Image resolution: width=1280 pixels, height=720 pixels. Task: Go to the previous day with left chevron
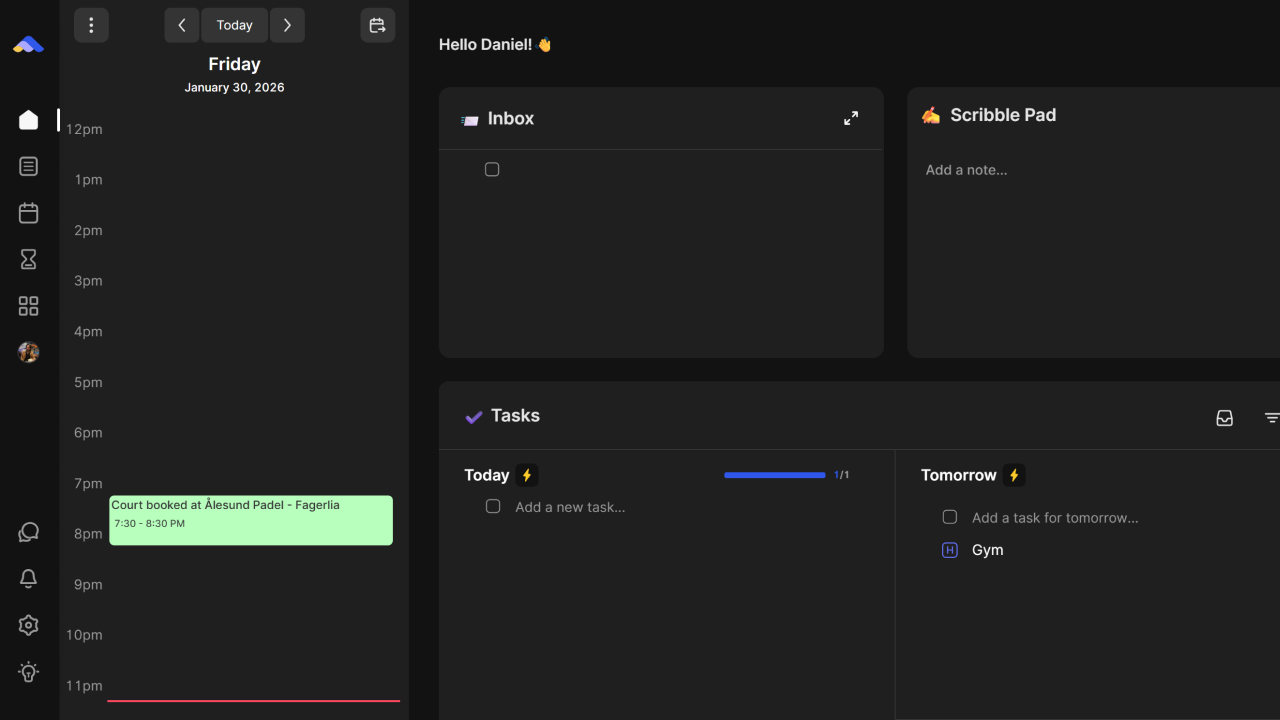(x=181, y=24)
